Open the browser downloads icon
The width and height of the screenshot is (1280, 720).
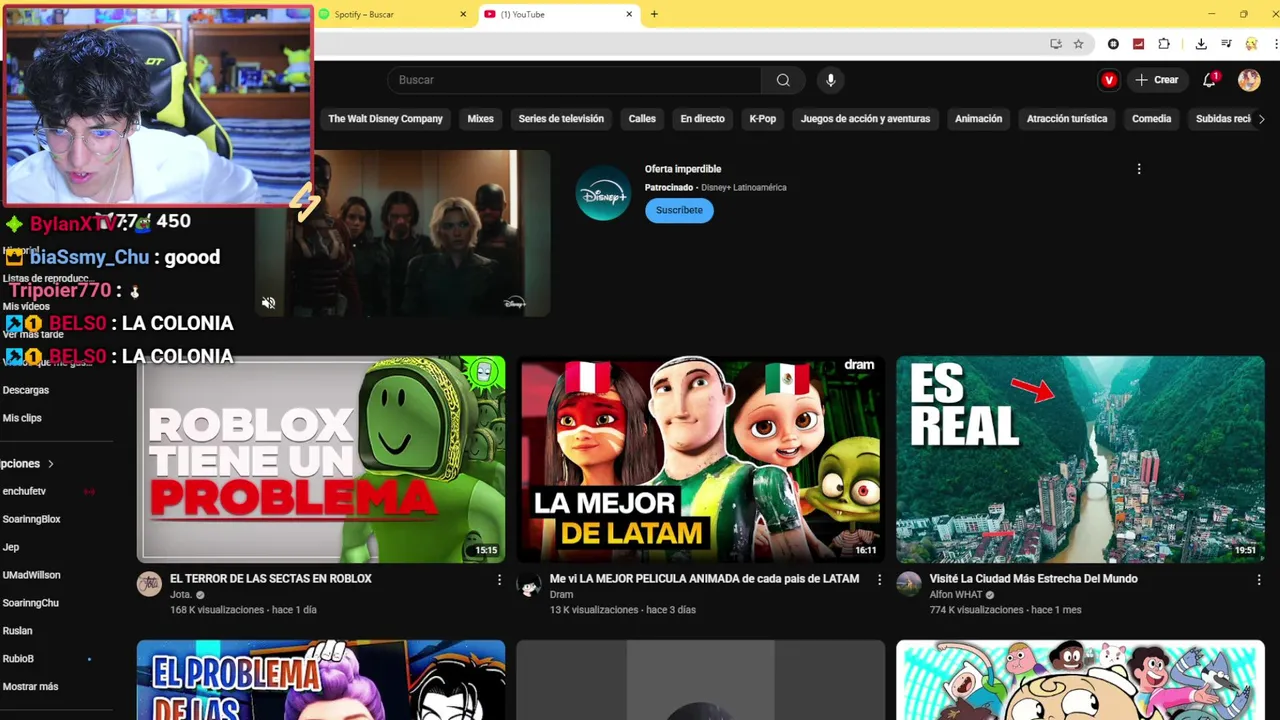pyautogui.click(x=1201, y=44)
